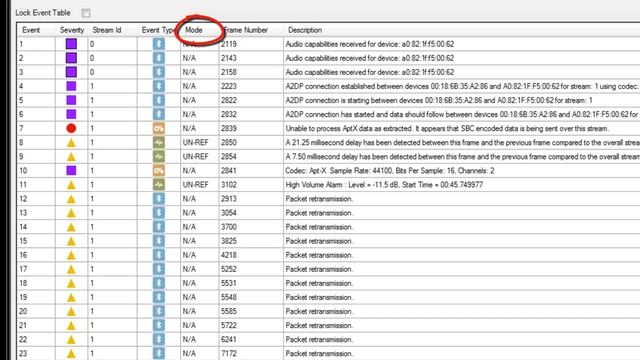The width and height of the screenshot is (640, 360).
Task: Select frame number 5585
Action: click(229, 311)
